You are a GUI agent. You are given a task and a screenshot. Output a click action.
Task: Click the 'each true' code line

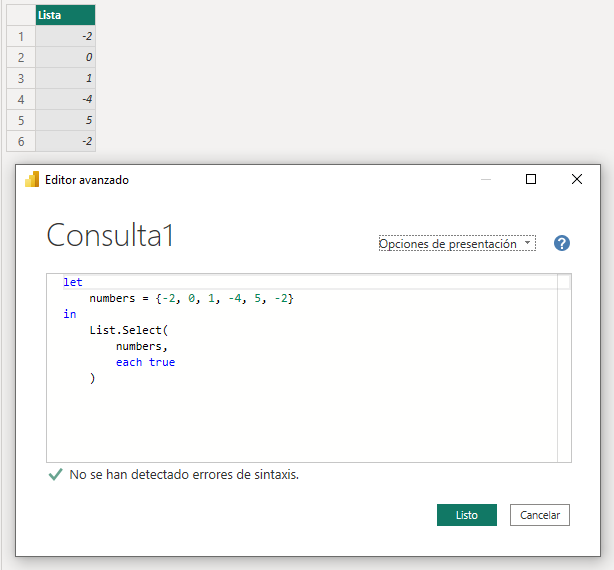[x=145, y=362]
